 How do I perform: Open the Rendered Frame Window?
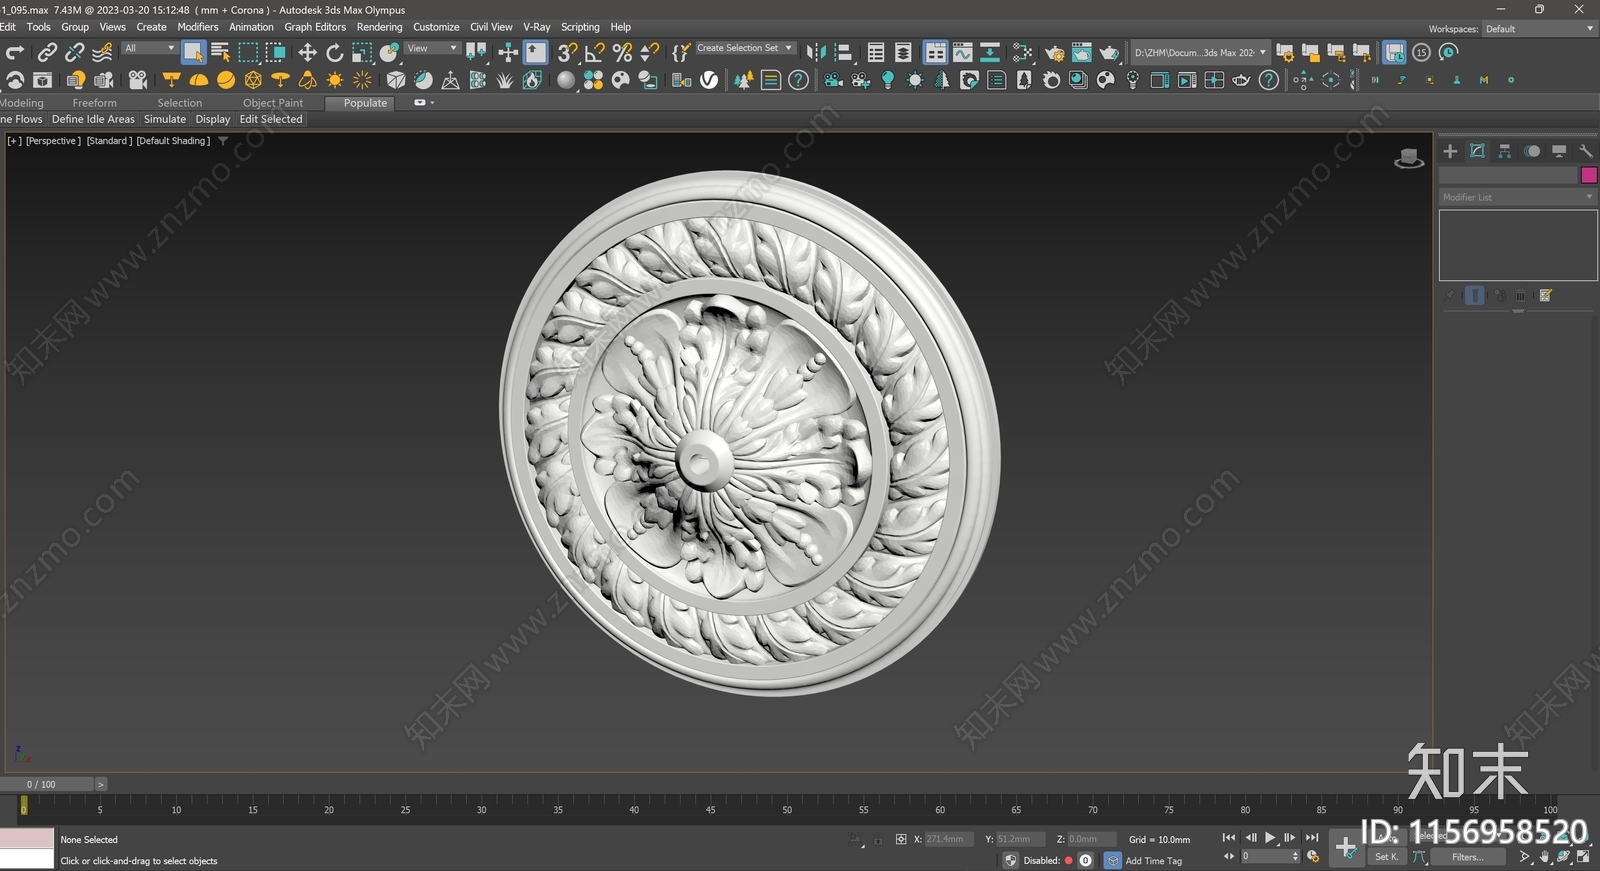pyautogui.click(x=1081, y=52)
